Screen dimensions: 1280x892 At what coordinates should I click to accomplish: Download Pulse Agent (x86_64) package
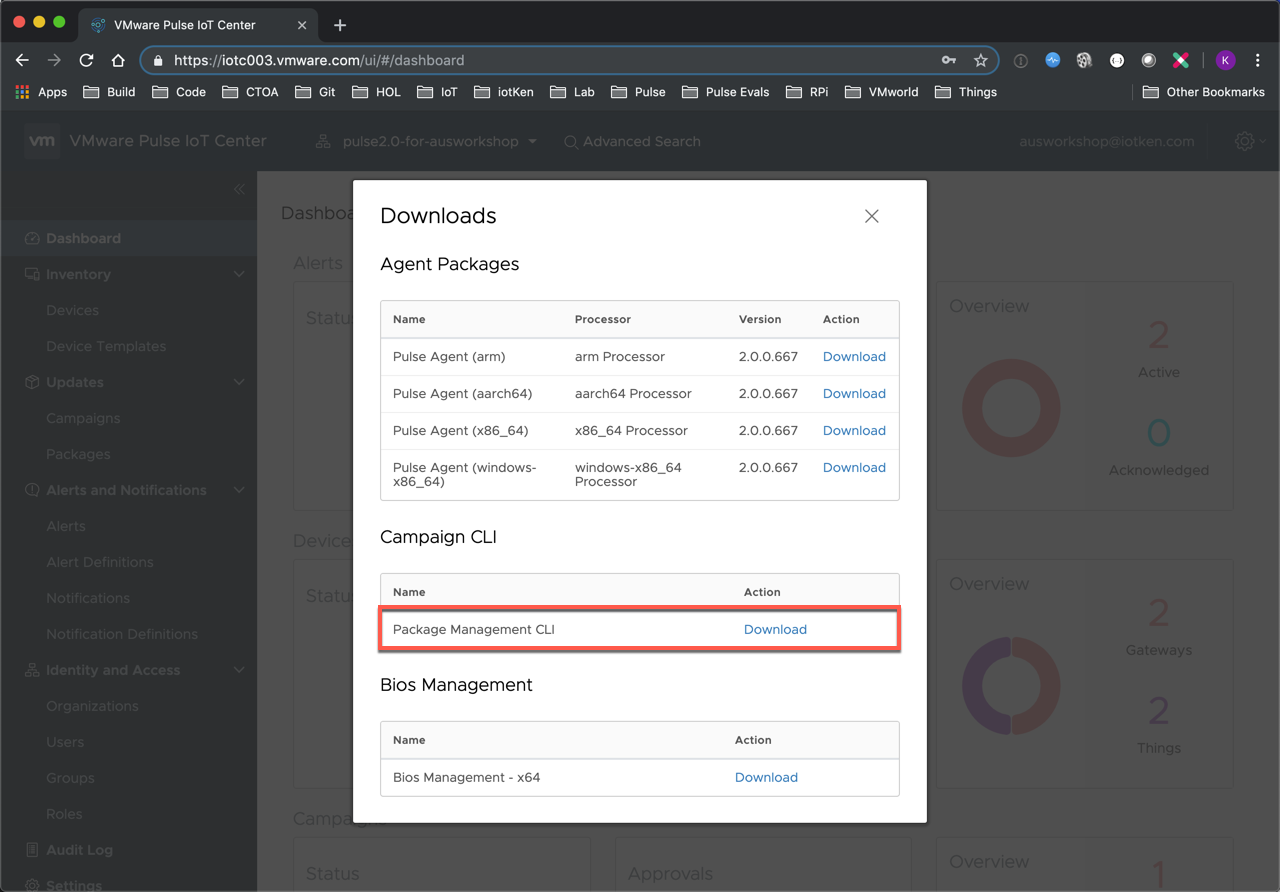coord(854,431)
